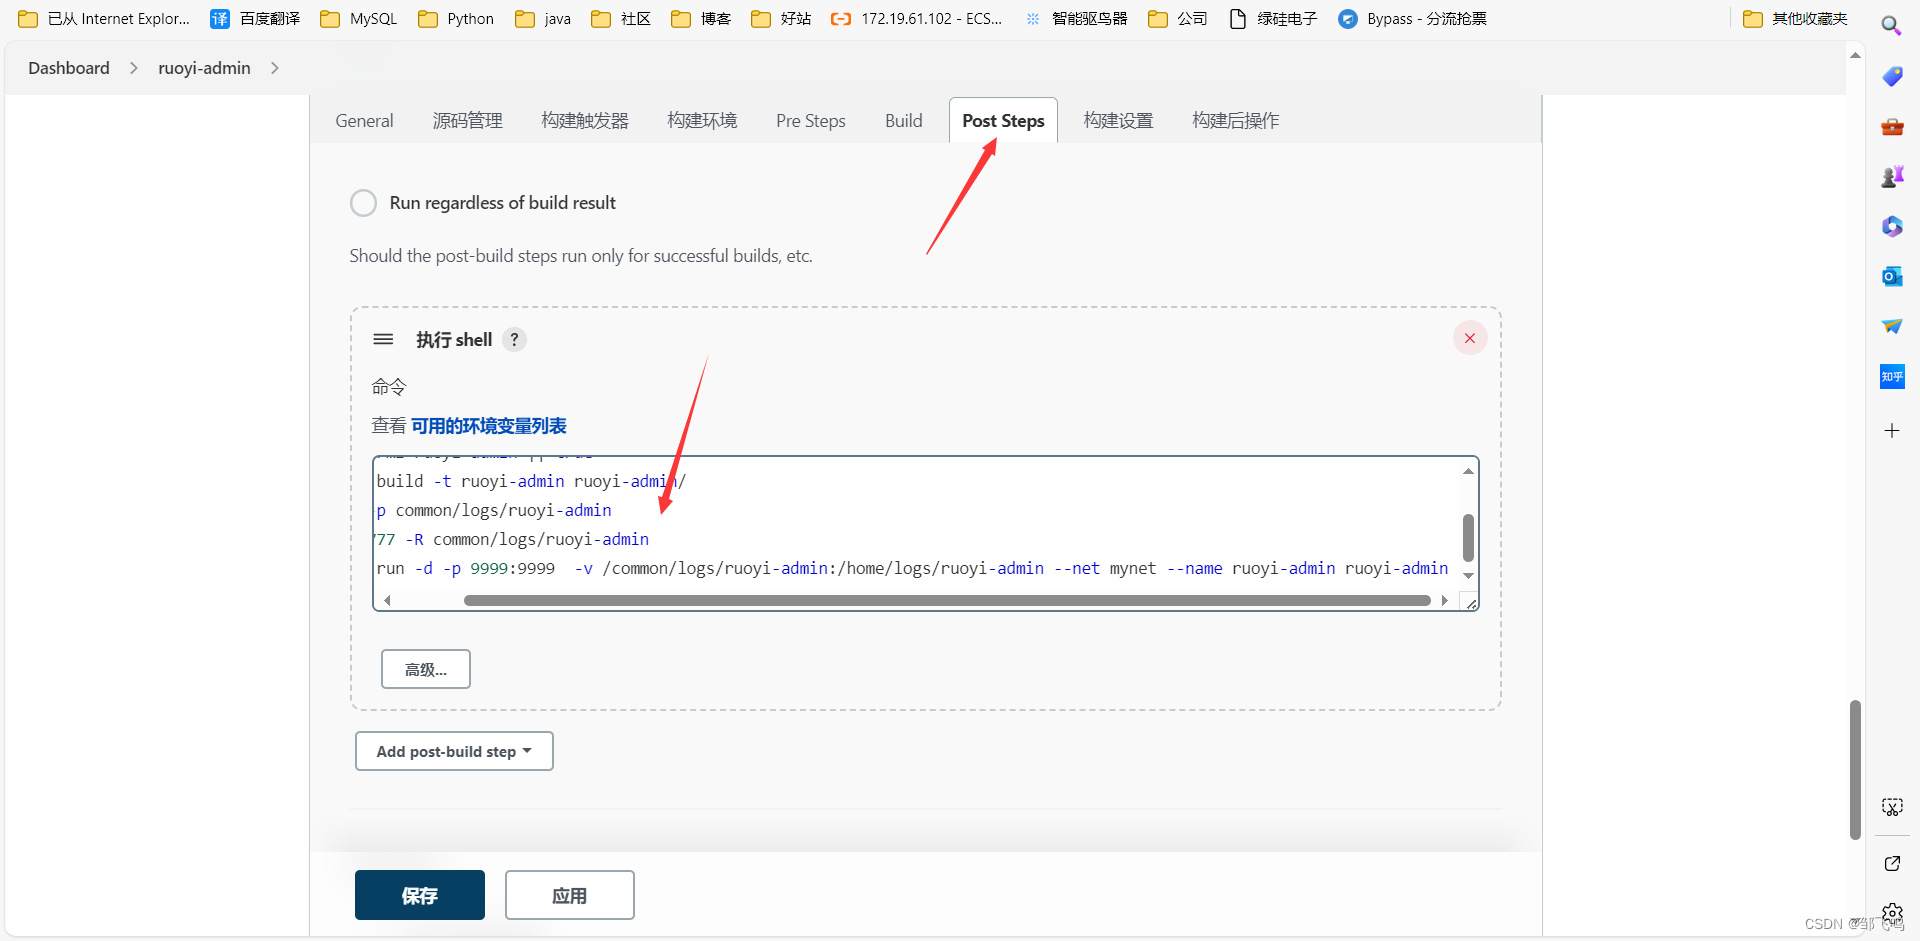This screenshot has height=941, width=1920.
Task: Click the drag handle of 执行 shell step
Action: (x=383, y=339)
